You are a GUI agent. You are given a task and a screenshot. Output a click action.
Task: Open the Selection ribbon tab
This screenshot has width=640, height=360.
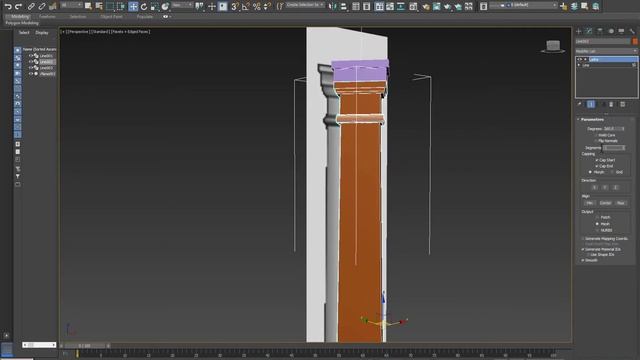click(x=78, y=17)
